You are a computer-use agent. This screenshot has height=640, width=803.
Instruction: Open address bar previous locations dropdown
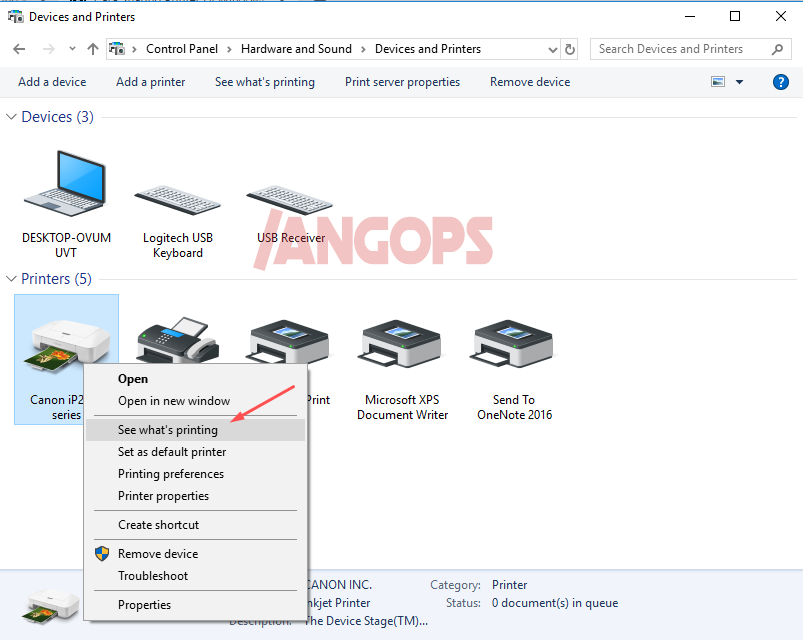[x=553, y=50]
